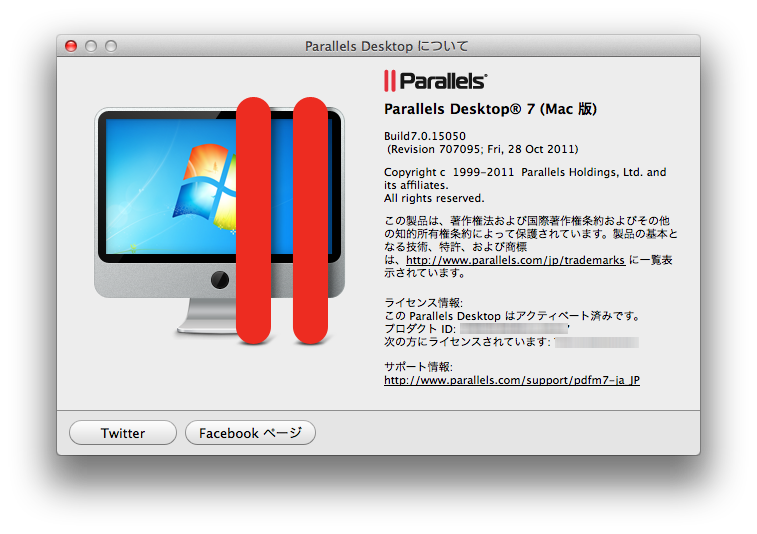757x534 pixels.
Task: Open the support link pdfm7-ja_JP
Action: (512, 380)
